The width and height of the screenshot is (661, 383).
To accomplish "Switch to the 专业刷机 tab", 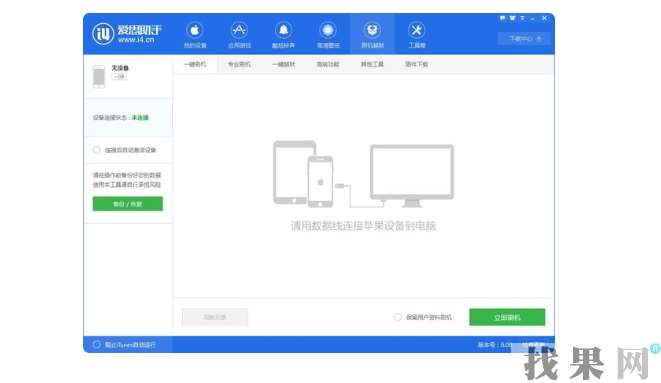I will (239, 64).
